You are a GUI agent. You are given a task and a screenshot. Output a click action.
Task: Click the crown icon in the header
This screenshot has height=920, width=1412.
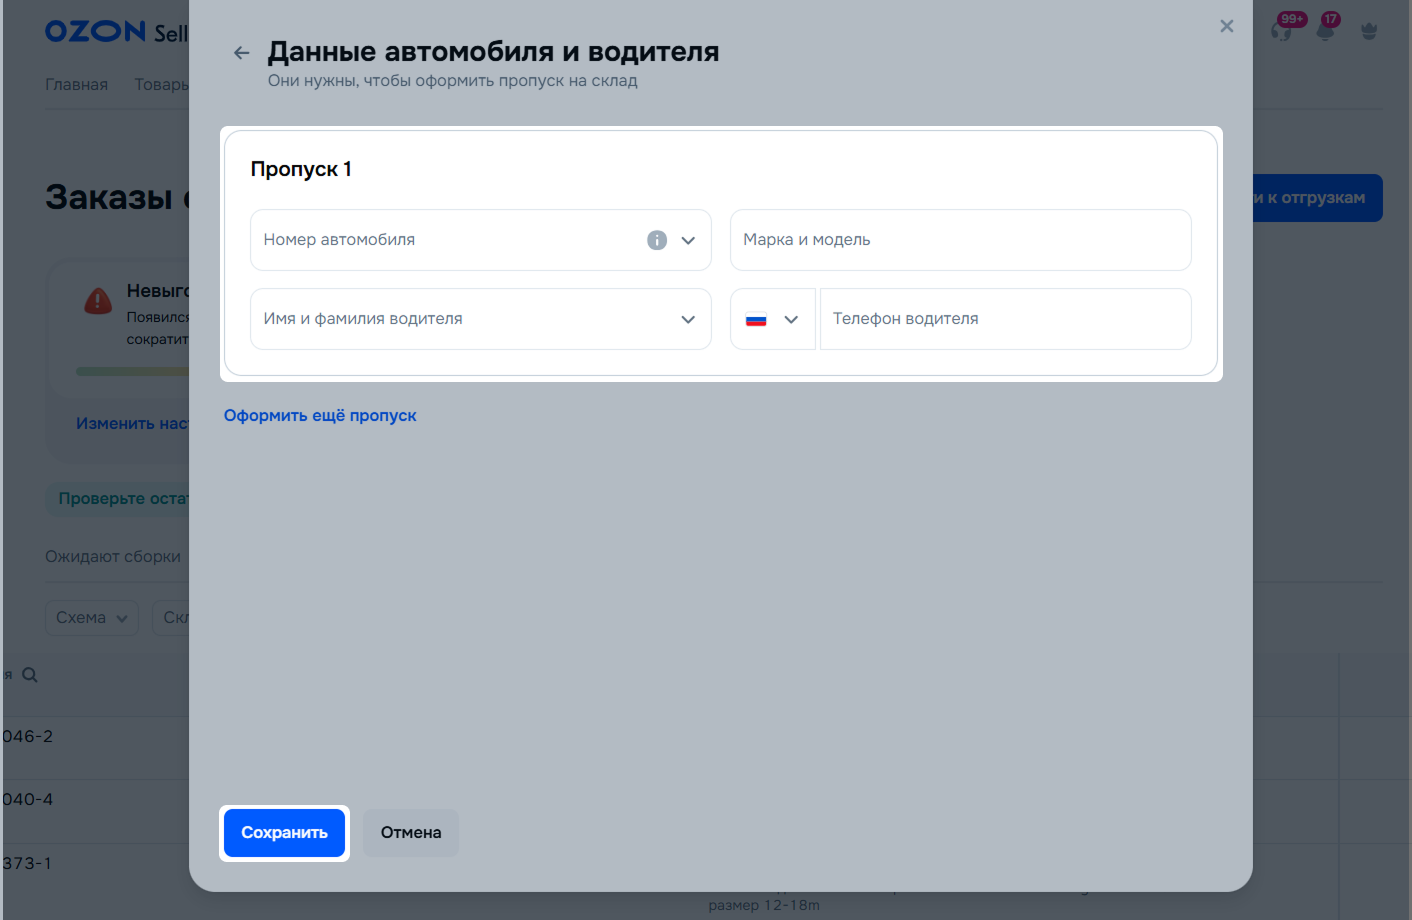(1369, 31)
